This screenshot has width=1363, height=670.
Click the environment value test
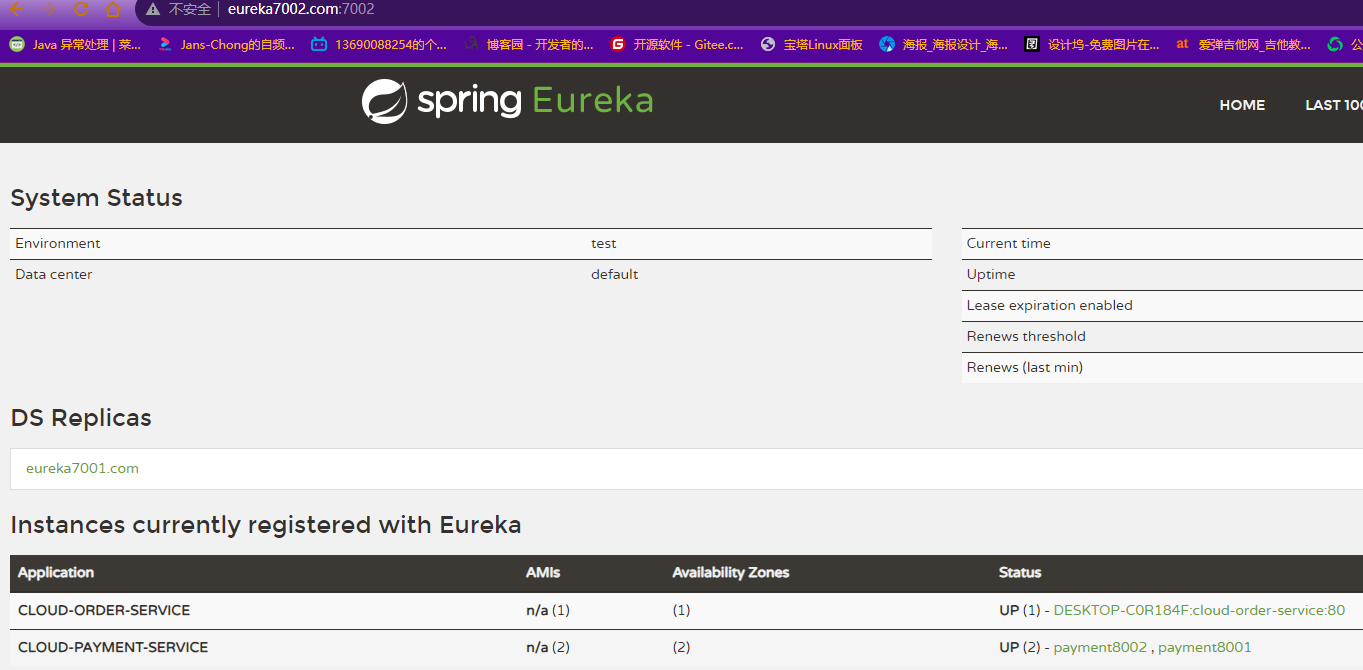pyautogui.click(x=604, y=243)
